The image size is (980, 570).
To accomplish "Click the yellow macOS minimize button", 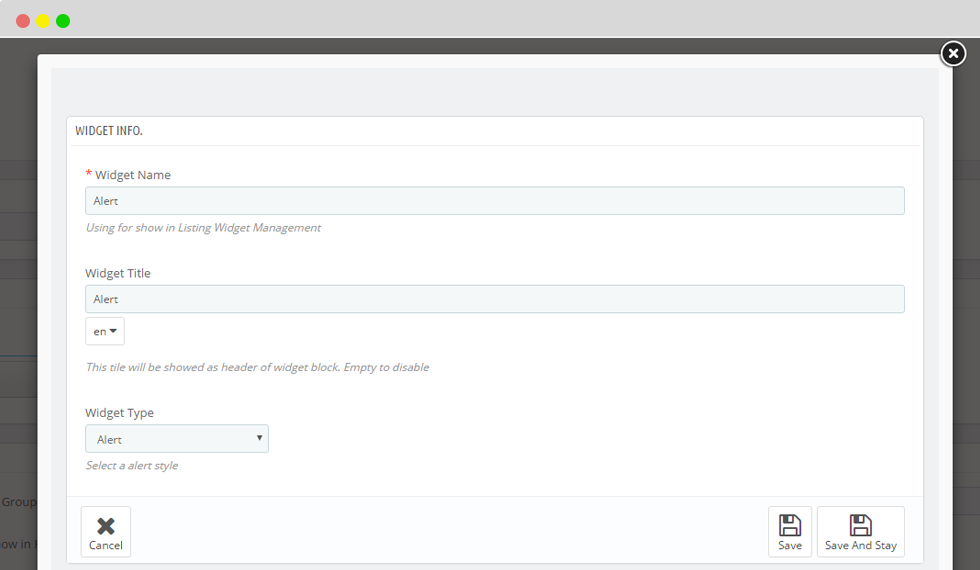I will pos(43,21).
